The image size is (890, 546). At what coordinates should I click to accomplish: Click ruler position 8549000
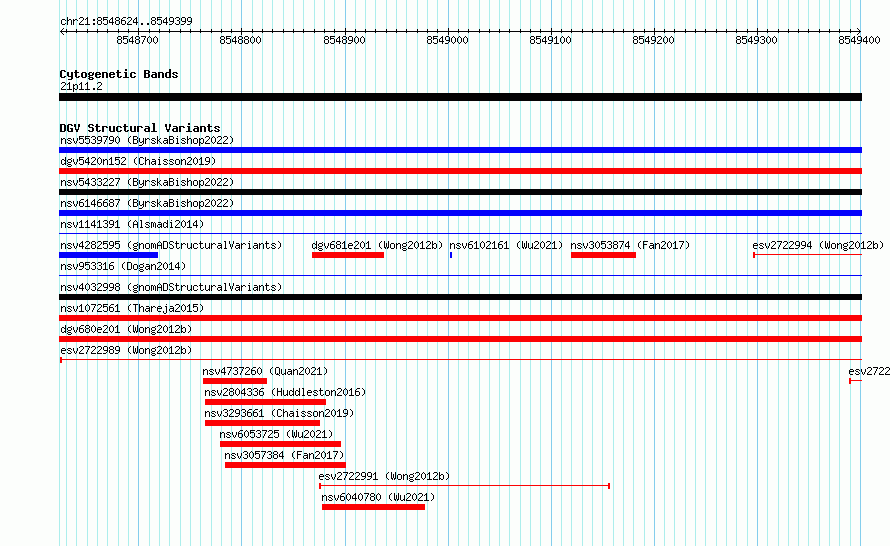(448, 40)
